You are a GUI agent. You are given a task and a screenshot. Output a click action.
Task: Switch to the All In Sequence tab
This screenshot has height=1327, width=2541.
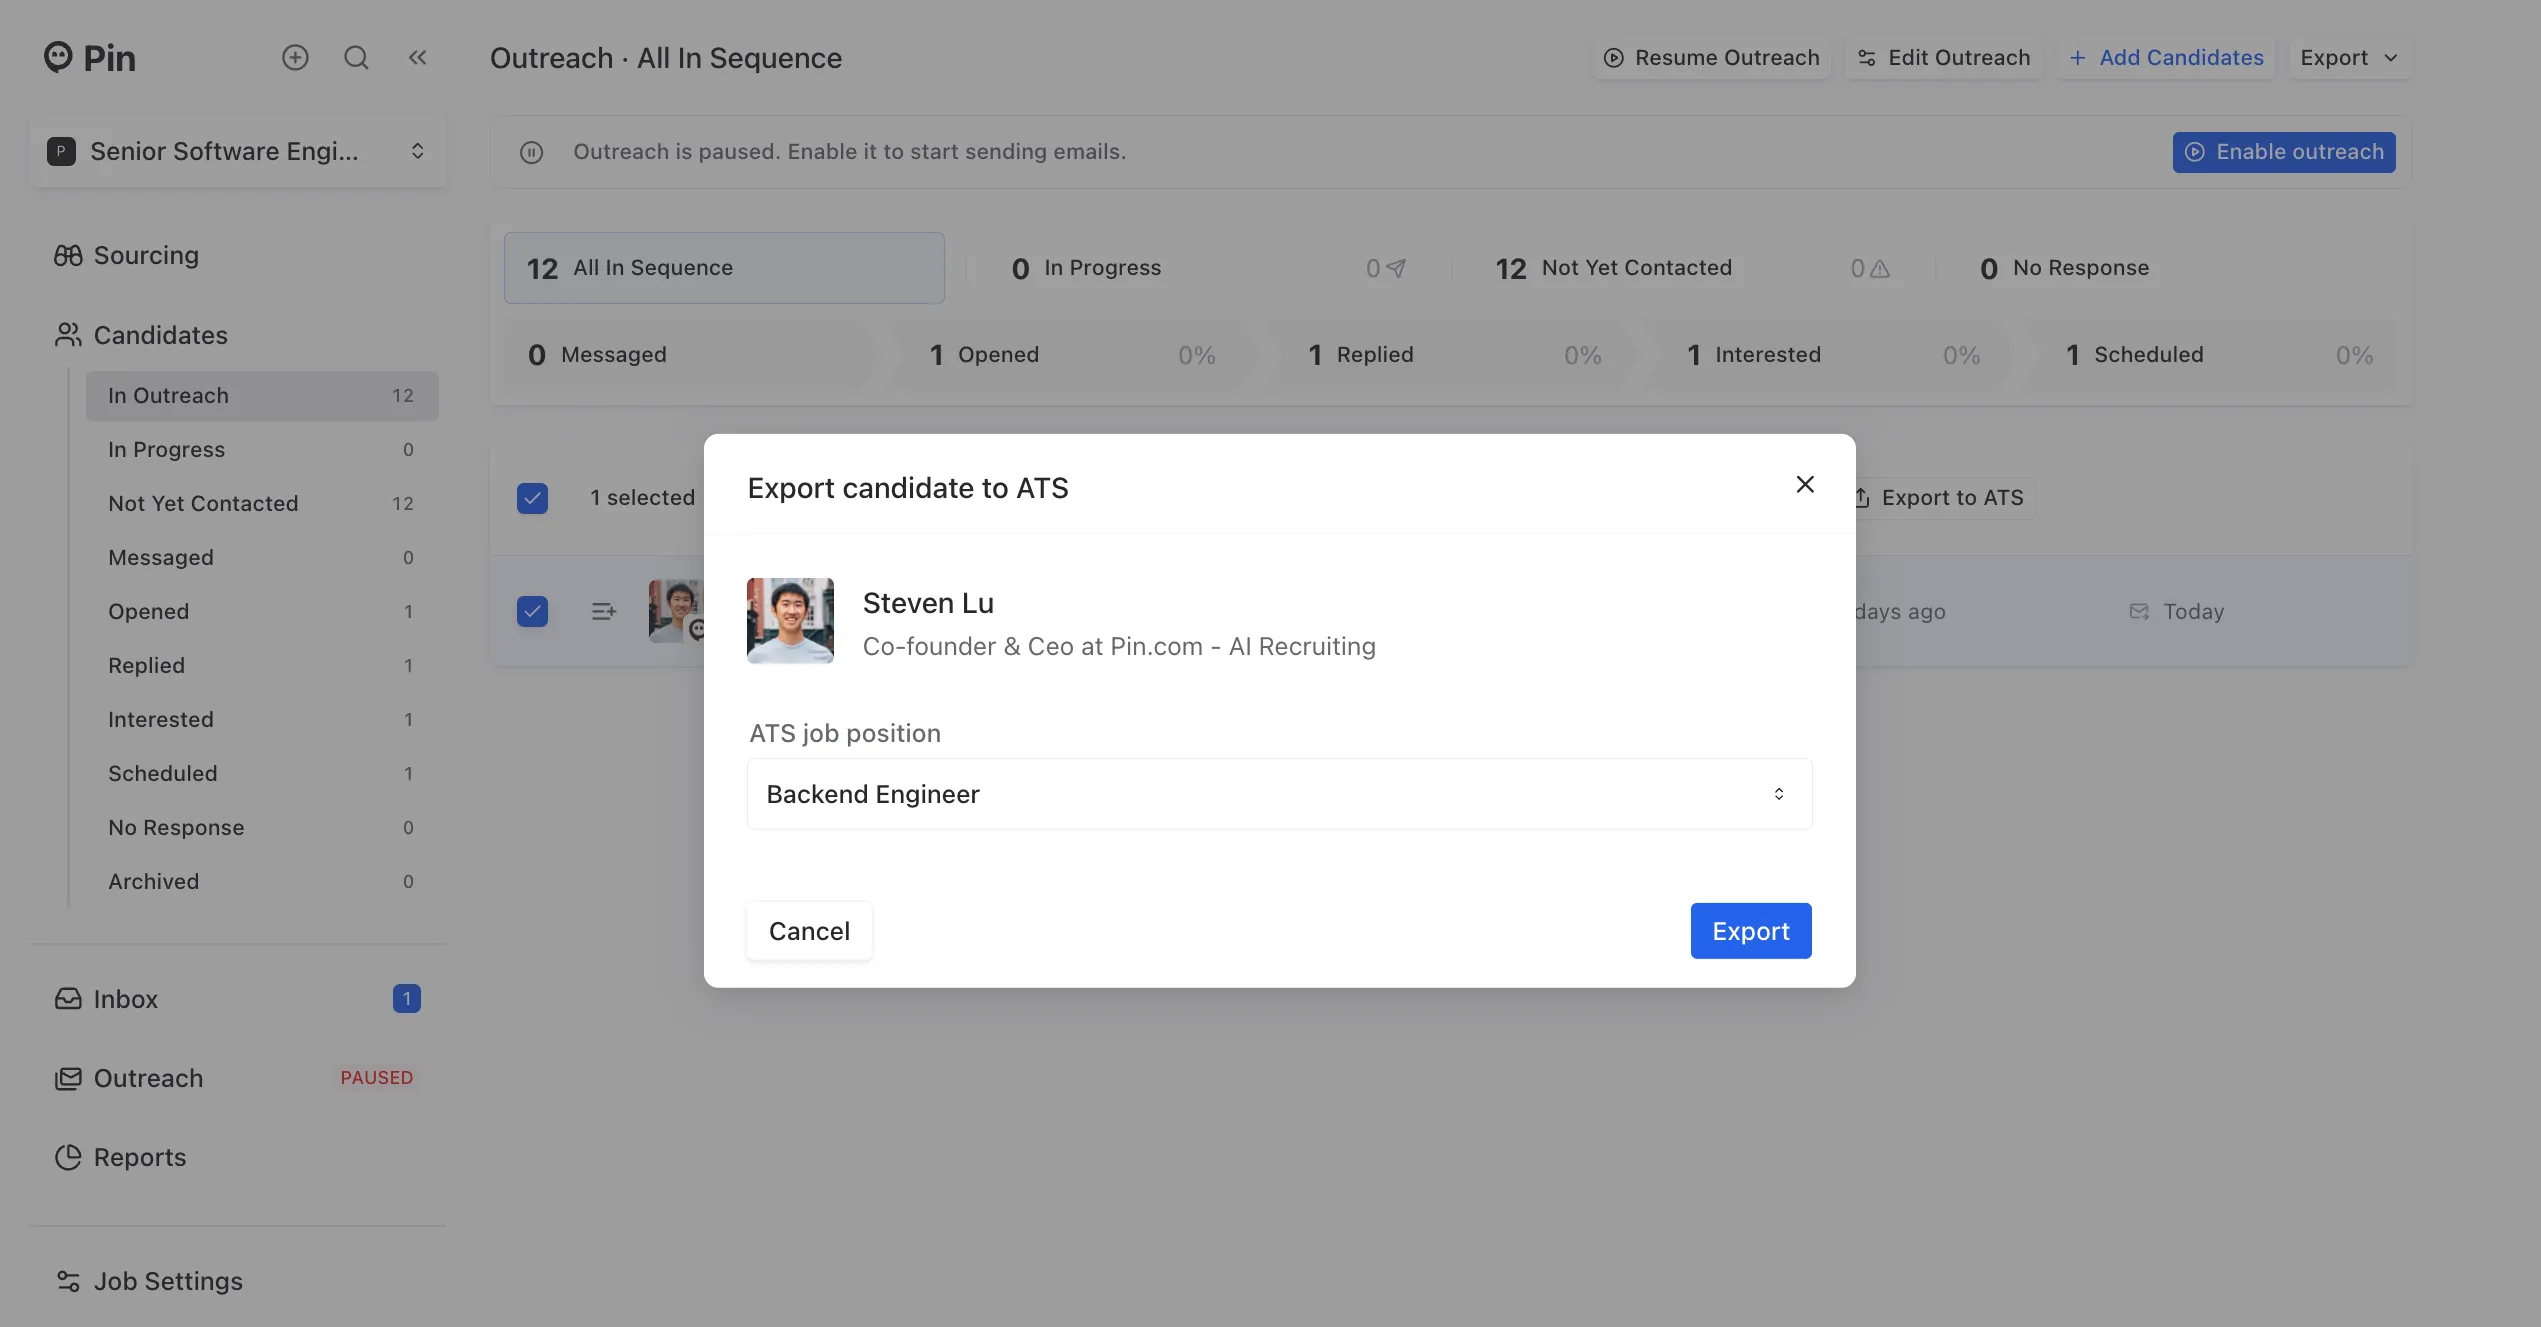pos(724,268)
